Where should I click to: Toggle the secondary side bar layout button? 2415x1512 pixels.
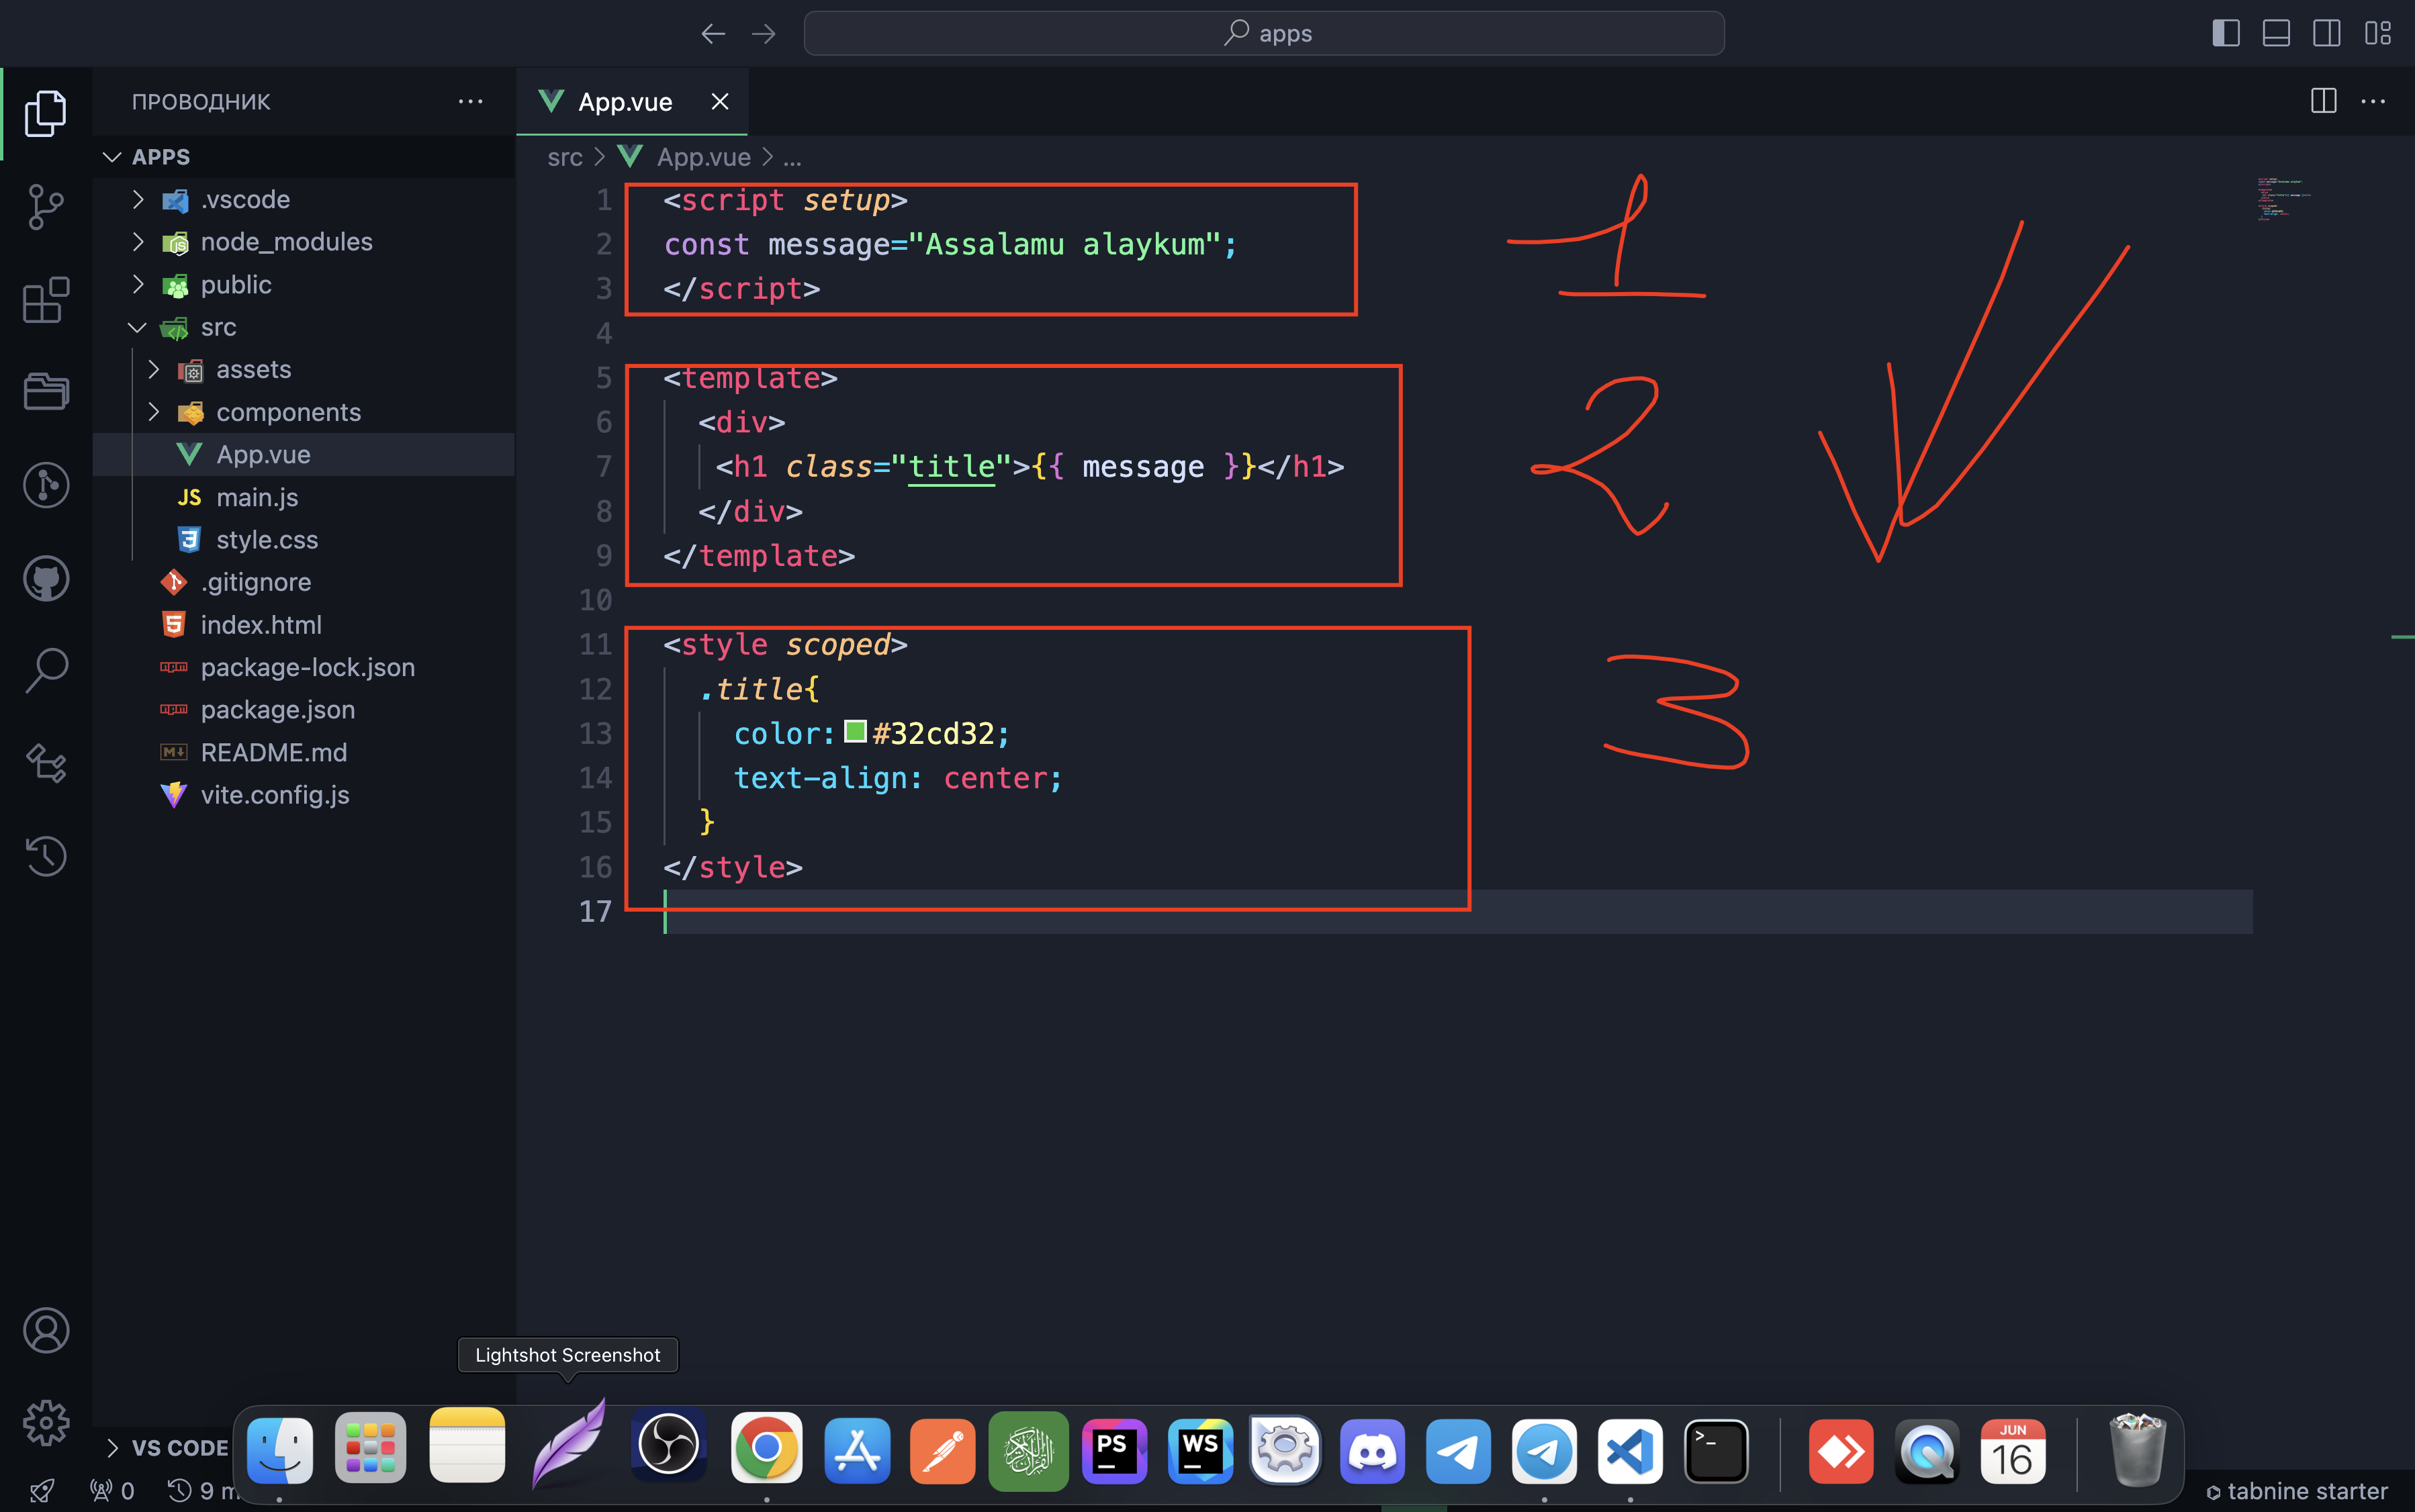[x=2326, y=33]
